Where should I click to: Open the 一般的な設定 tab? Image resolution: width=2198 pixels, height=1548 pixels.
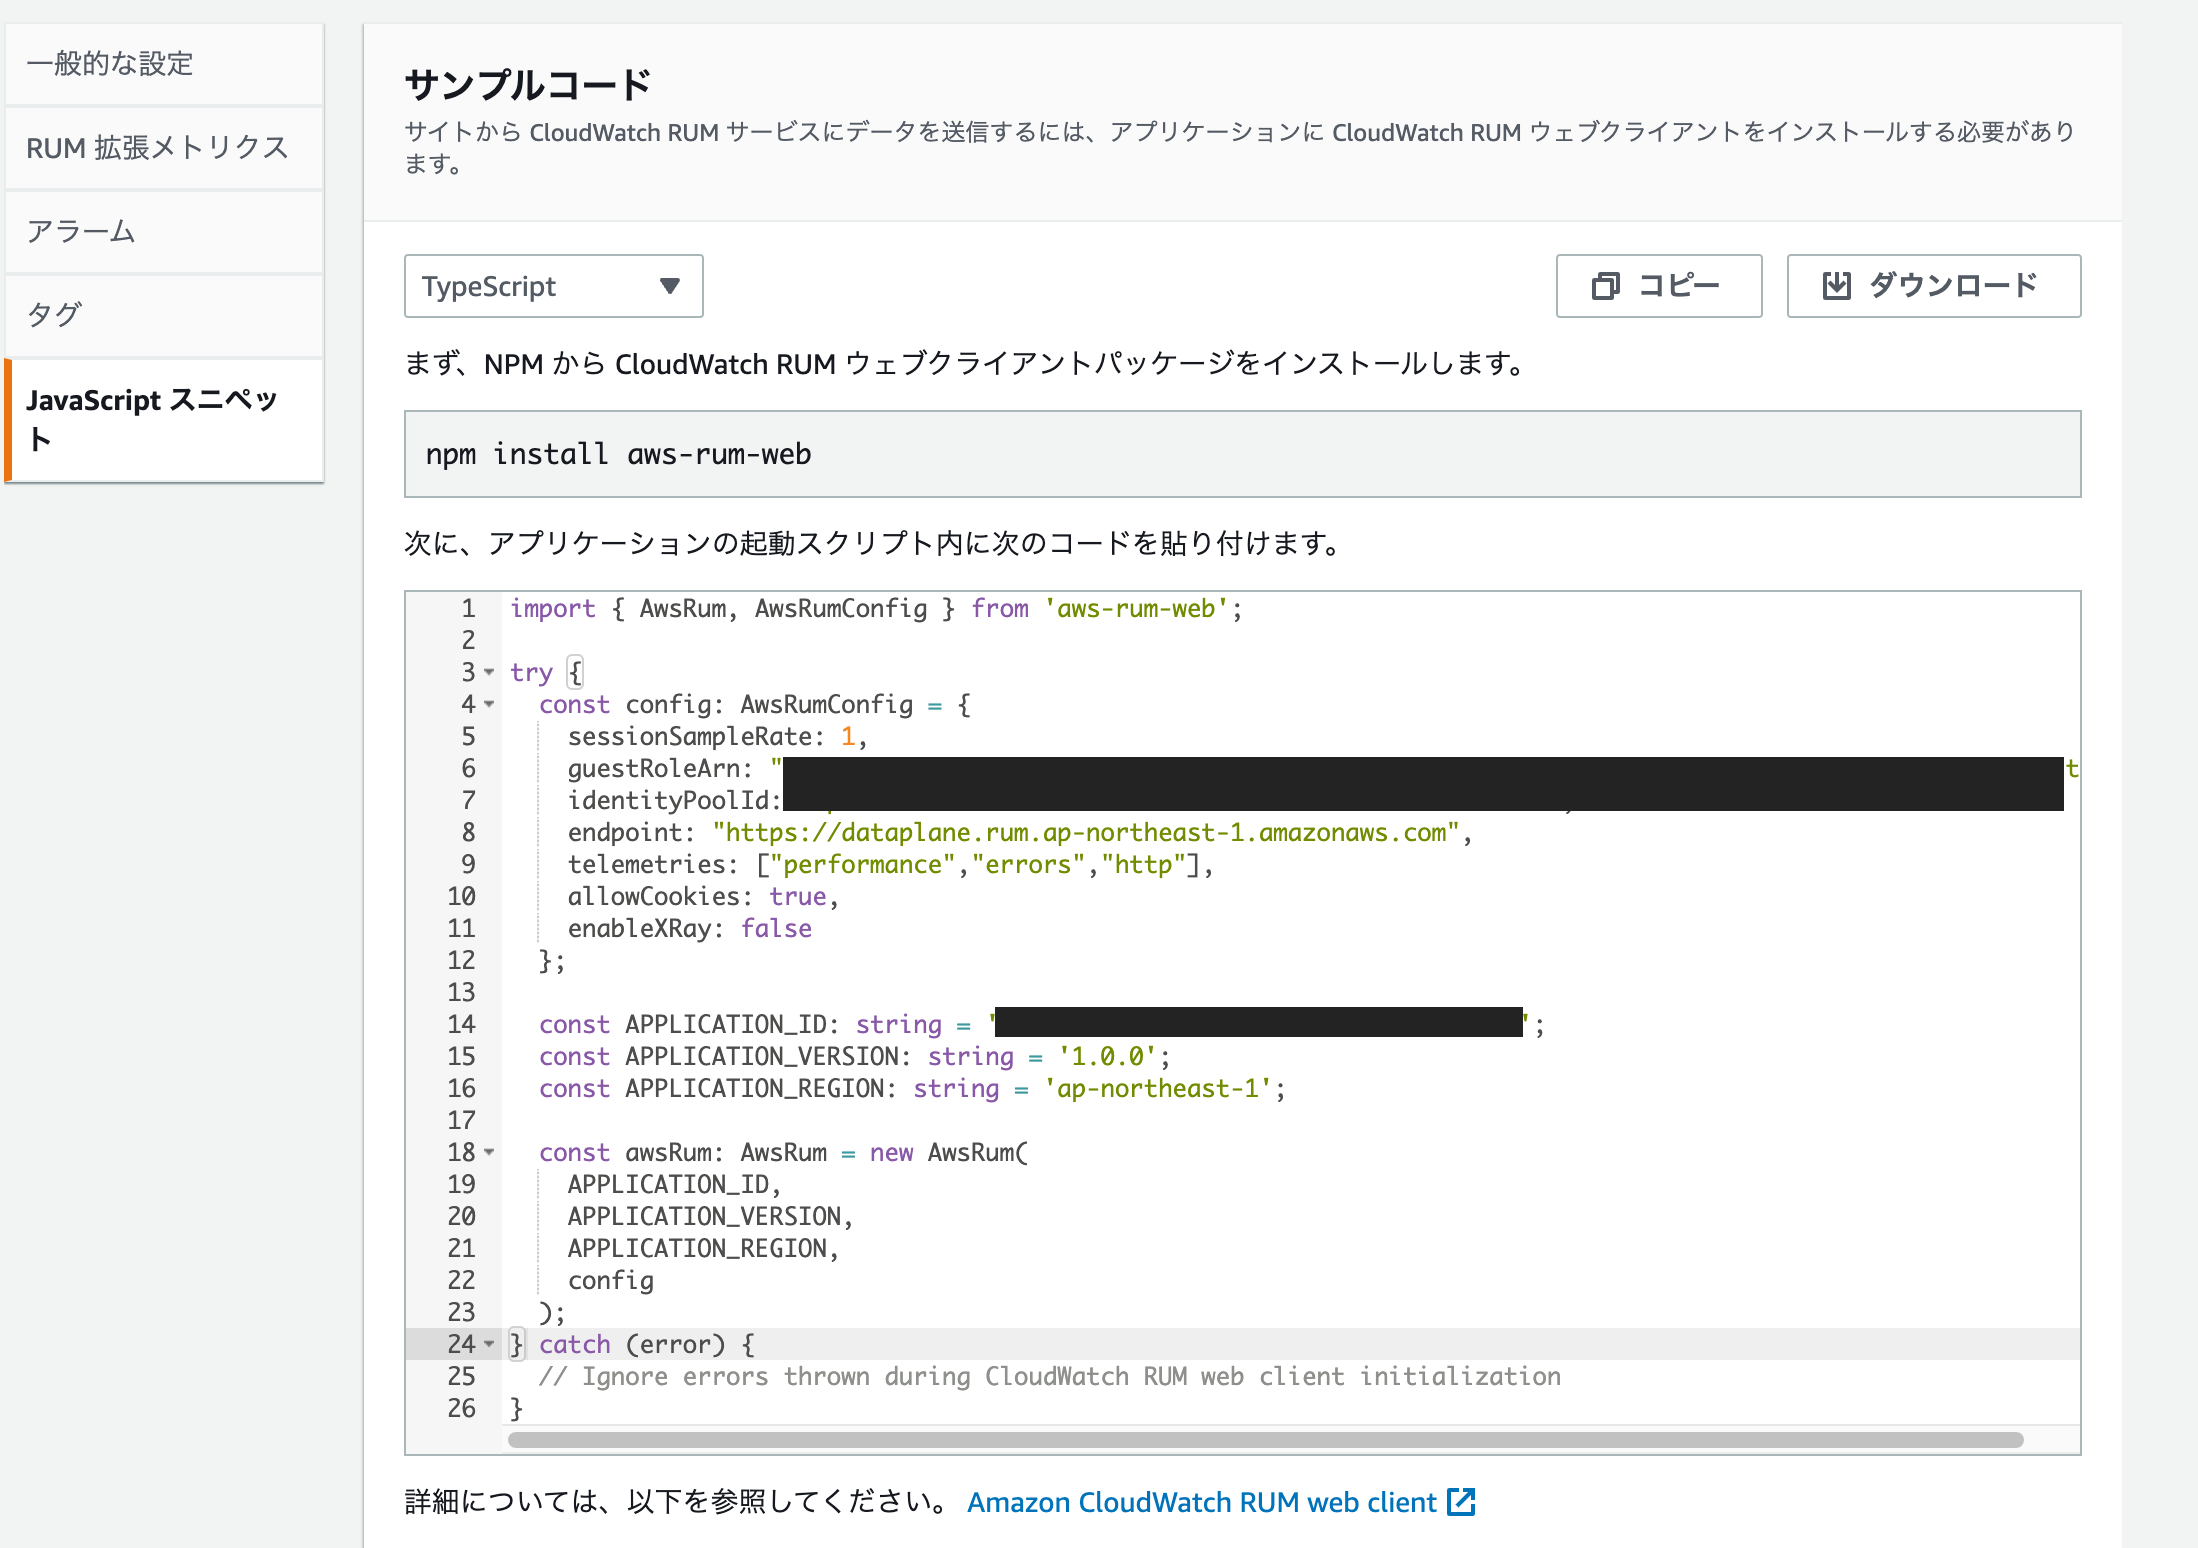click(x=164, y=64)
